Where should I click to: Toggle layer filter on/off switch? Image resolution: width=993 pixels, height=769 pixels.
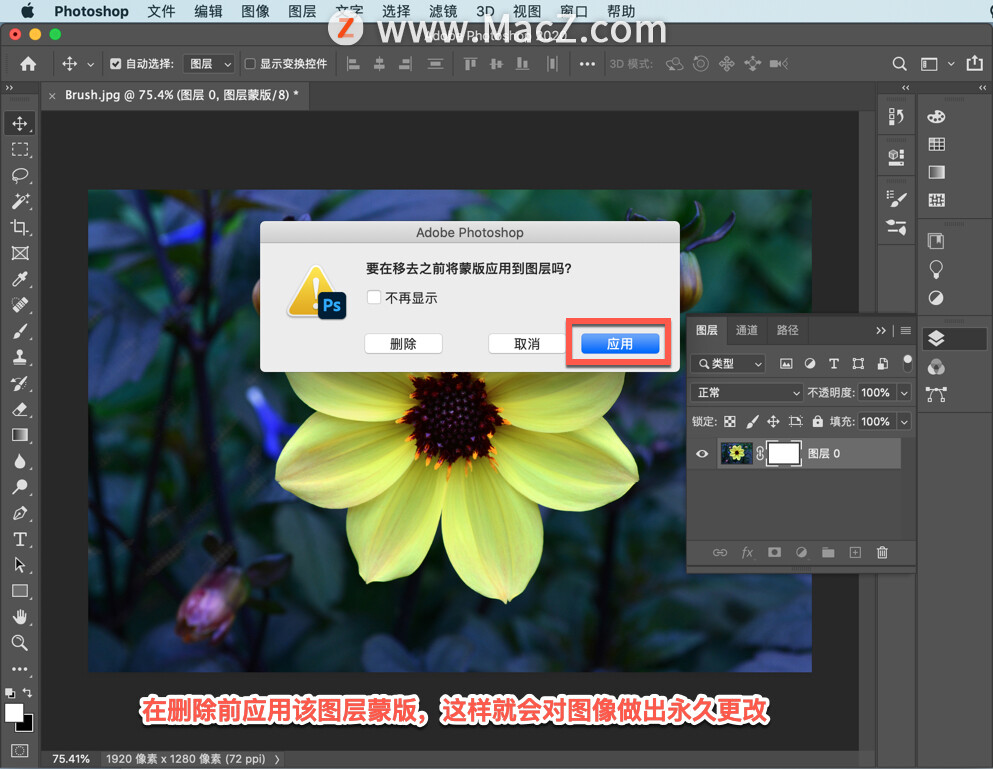click(x=908, y=363)
